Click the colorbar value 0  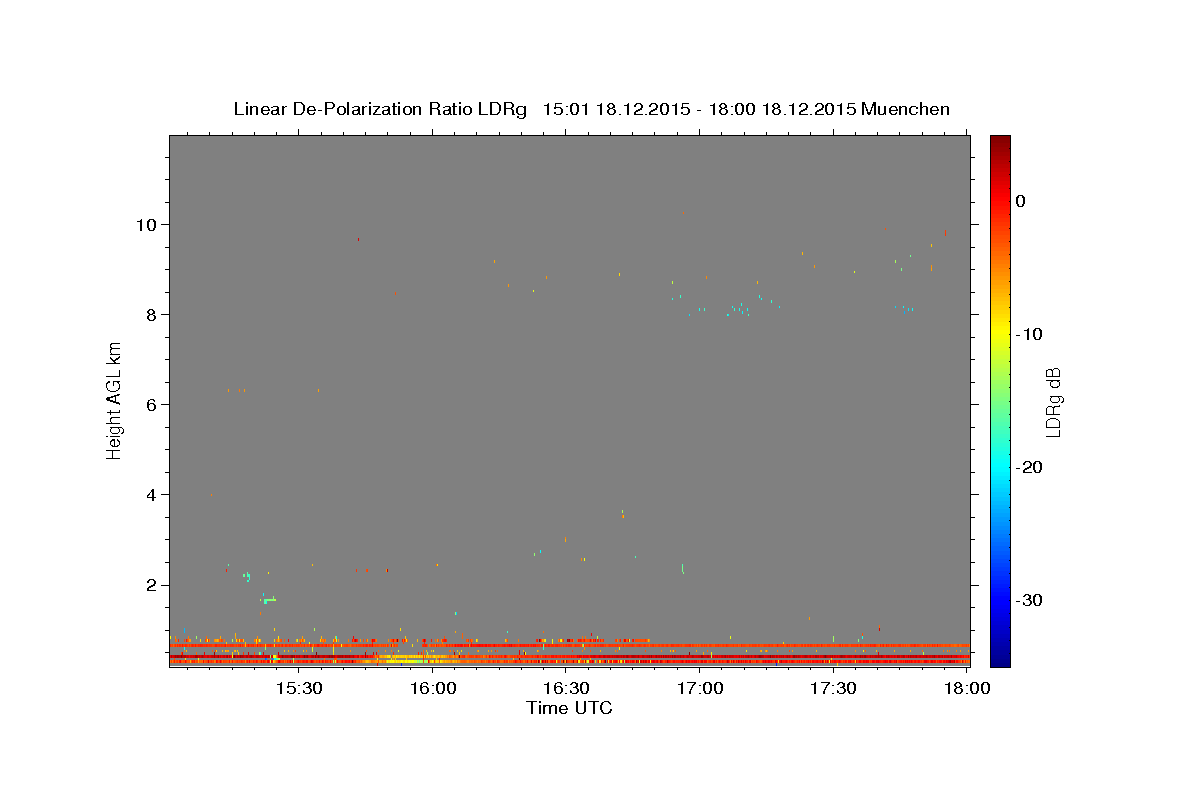click(1021, 201)
